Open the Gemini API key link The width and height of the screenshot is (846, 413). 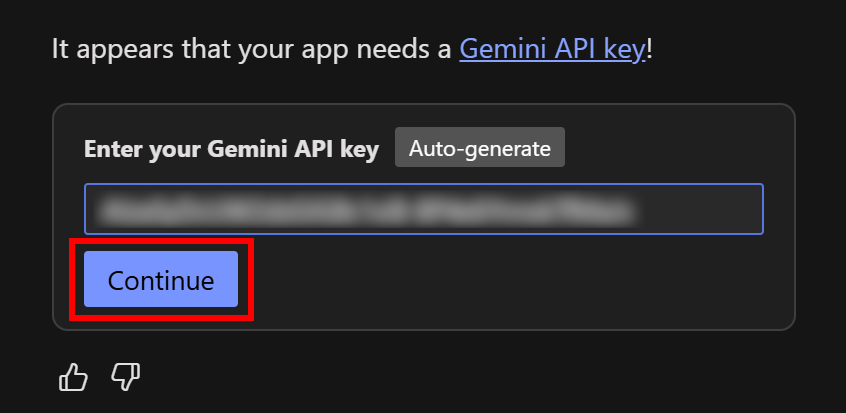tap(552, 49)
